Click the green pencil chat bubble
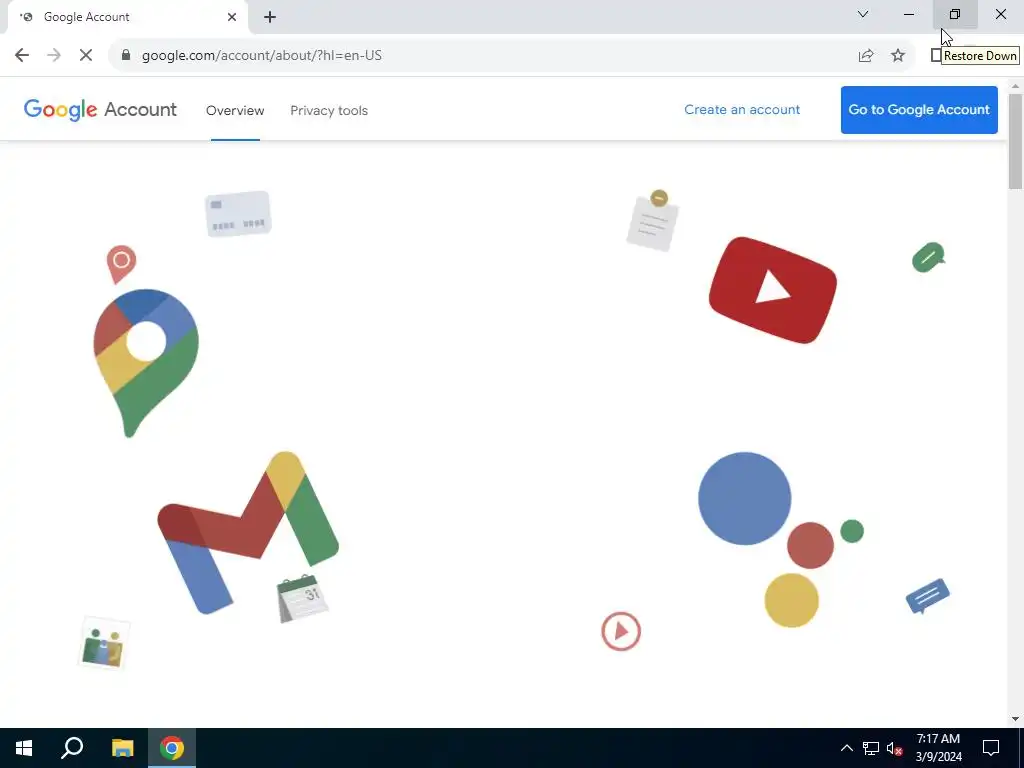This screenshot has width=1024, height=768. click(x=929, y=257)
